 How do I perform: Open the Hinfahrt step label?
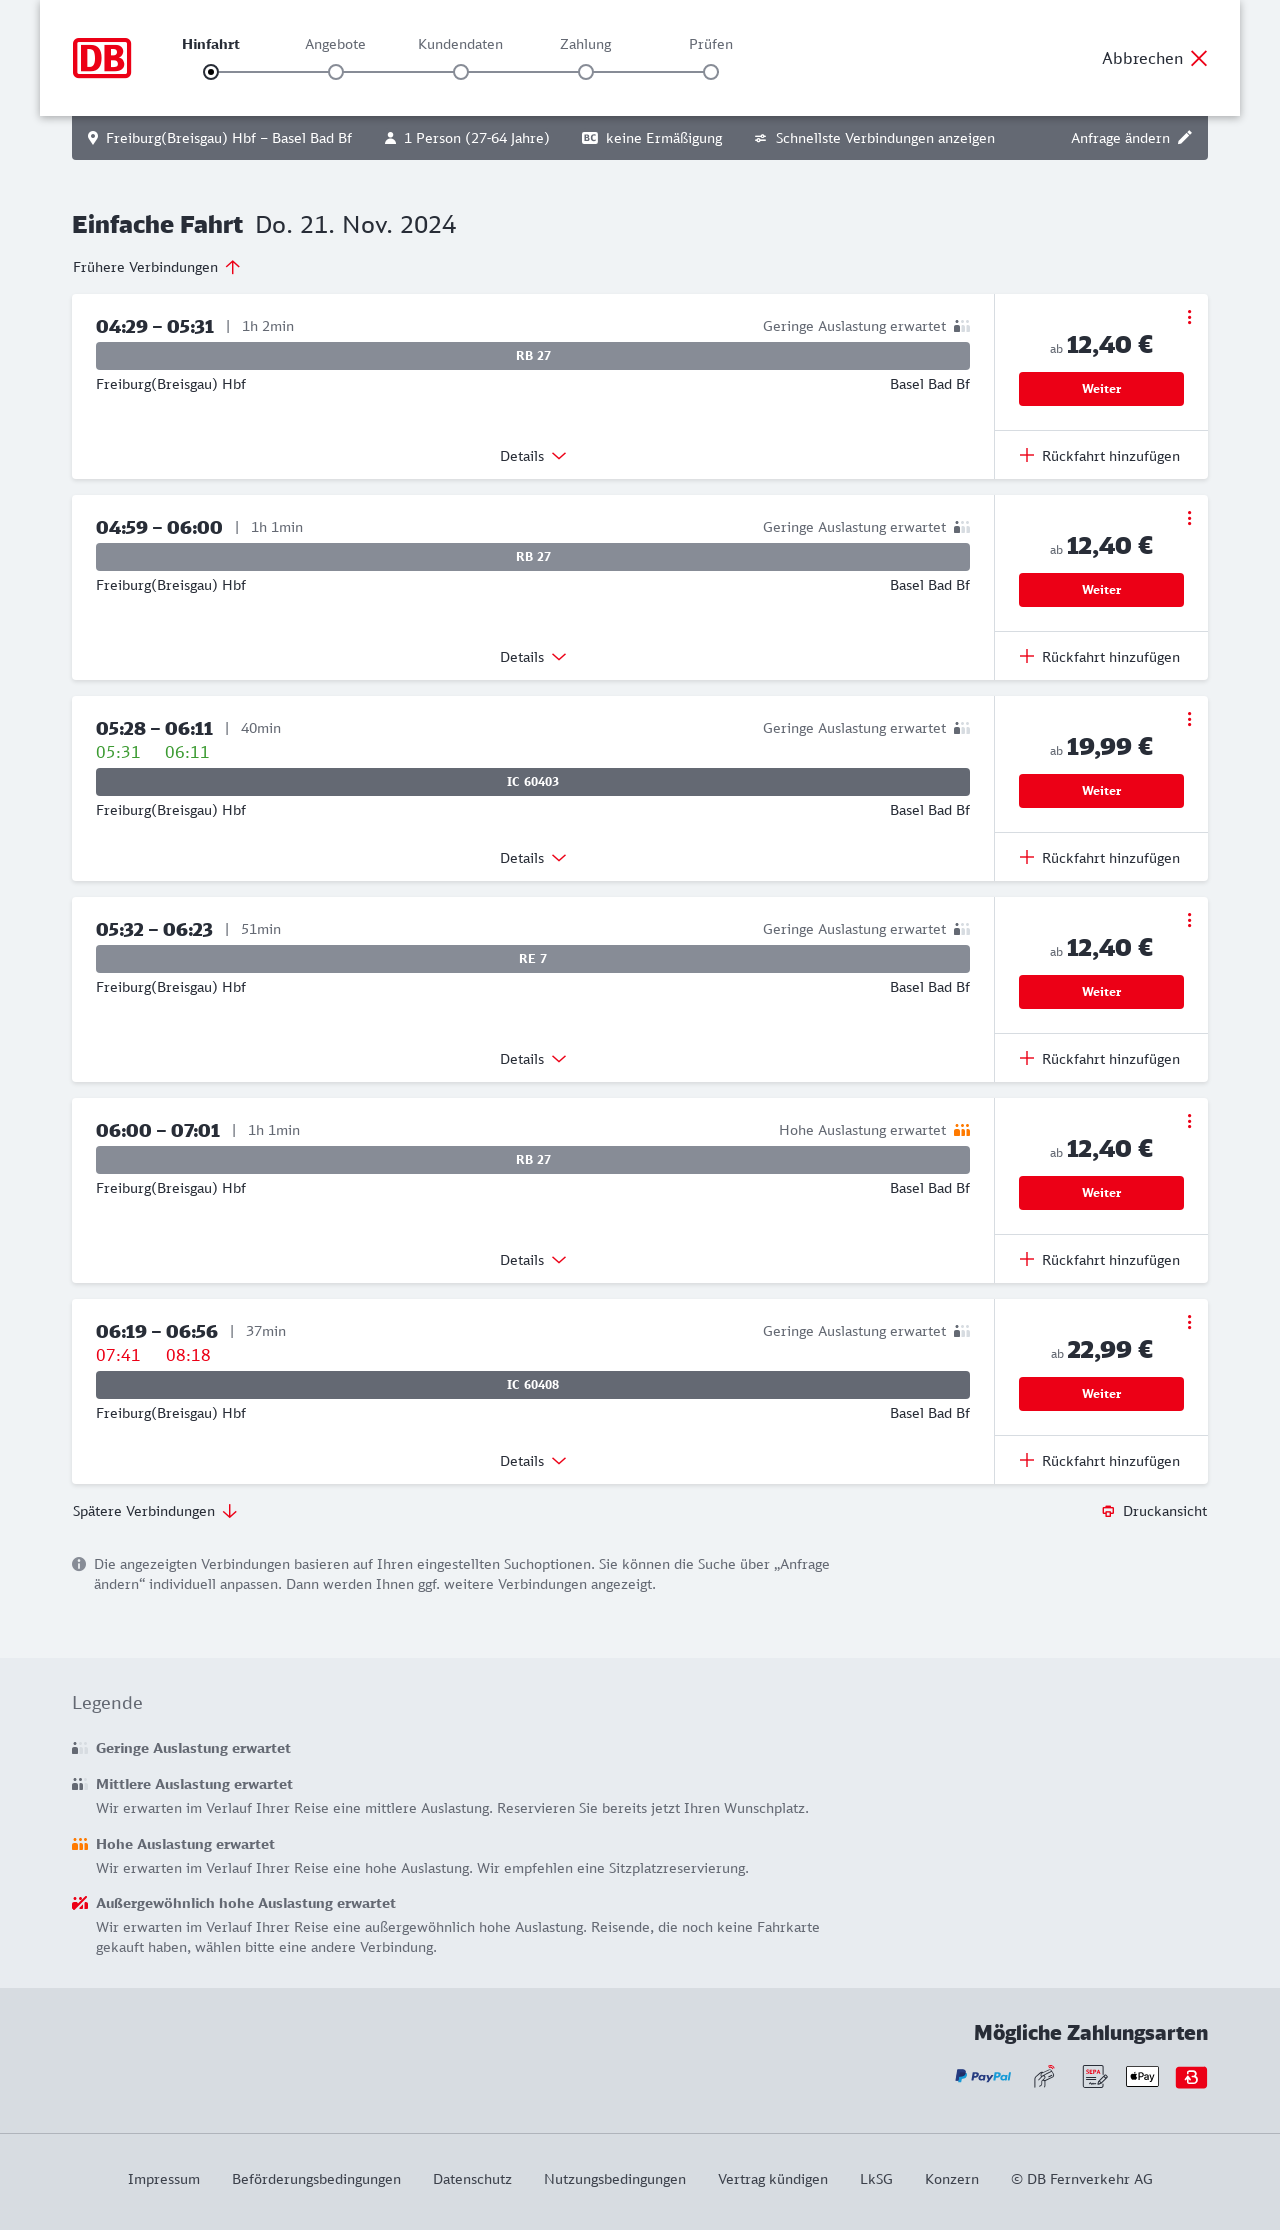[x=211, y=44]
